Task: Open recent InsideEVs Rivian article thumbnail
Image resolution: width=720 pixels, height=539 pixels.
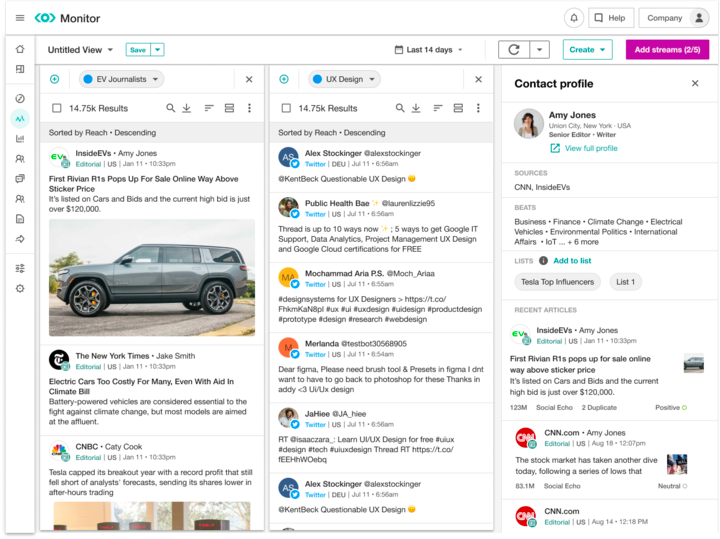Action: point(693,363)
